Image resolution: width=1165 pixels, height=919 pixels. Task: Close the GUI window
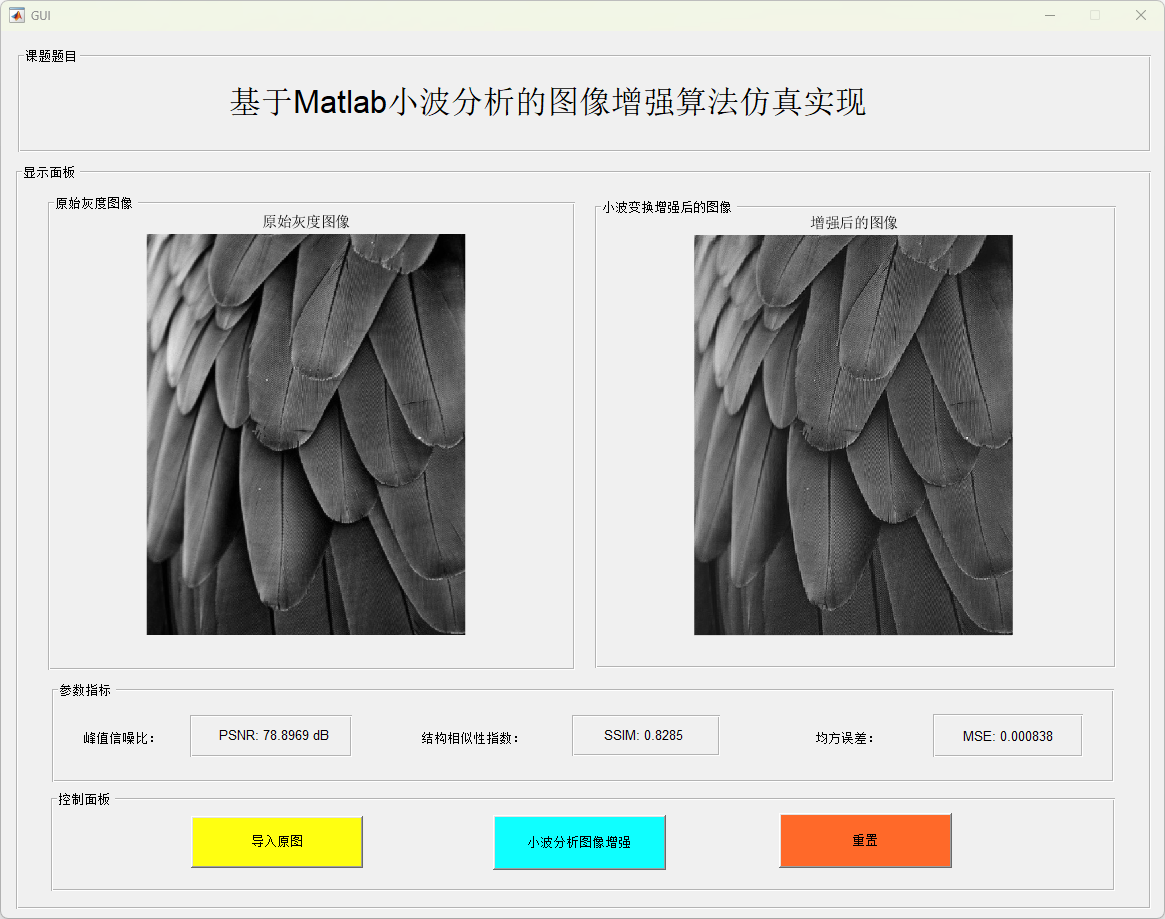tap(1140, 16)
